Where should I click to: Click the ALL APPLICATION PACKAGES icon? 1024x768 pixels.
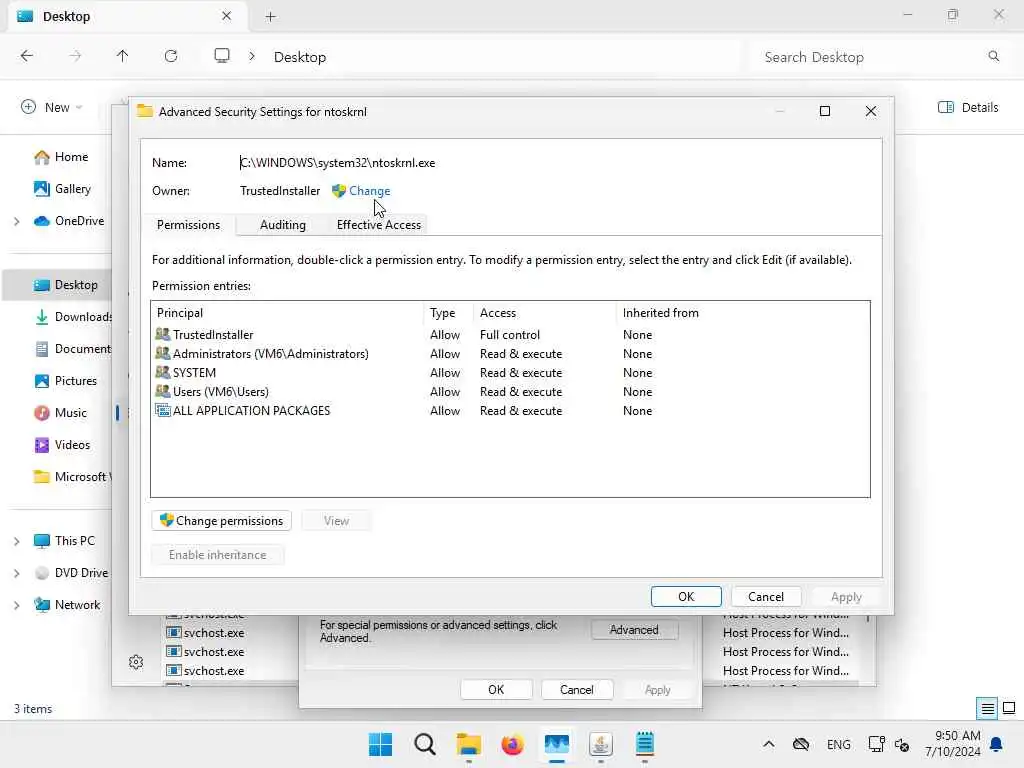(x=163, y=410)
